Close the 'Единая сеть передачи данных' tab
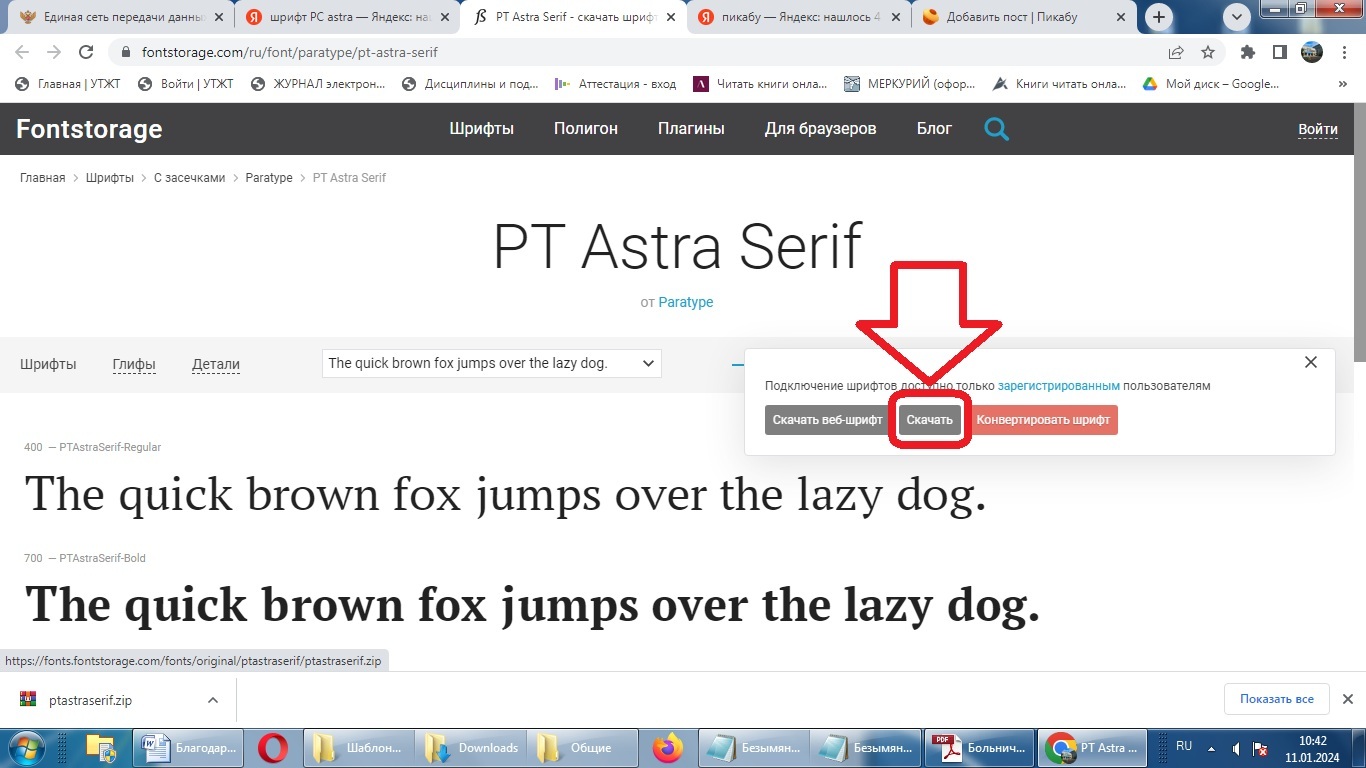This screenshot has width=1366, height=768. click(x=219, y=17)
